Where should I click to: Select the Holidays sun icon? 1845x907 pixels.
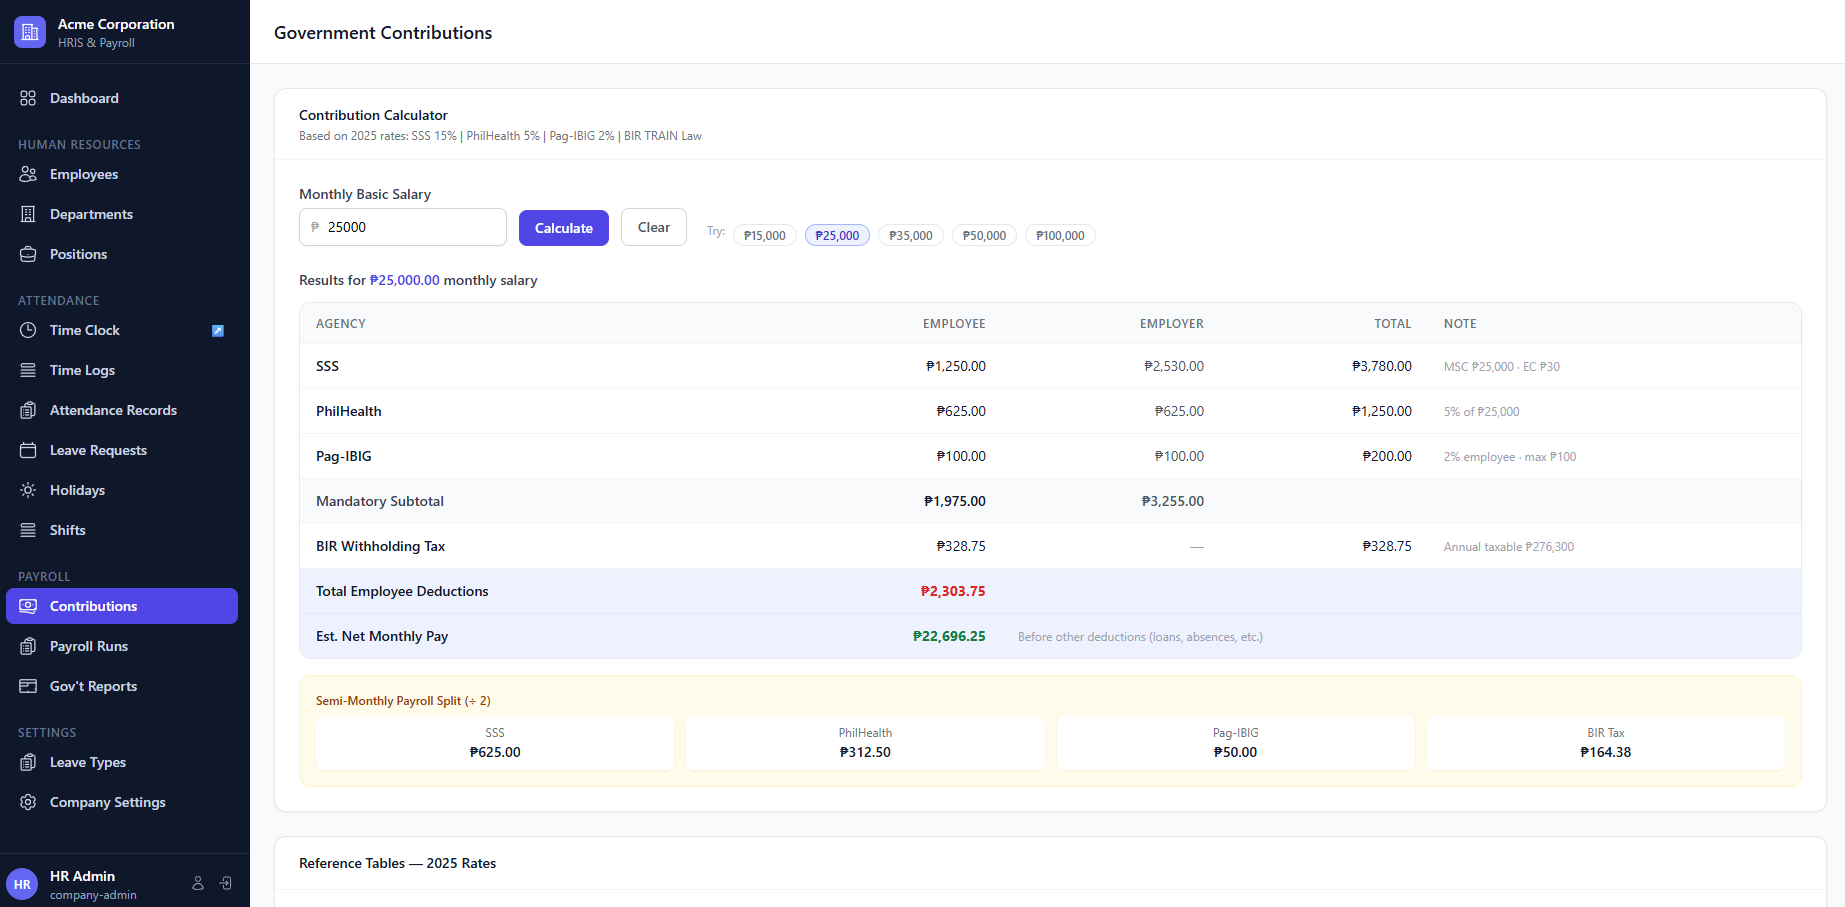(x=28, y=490)
